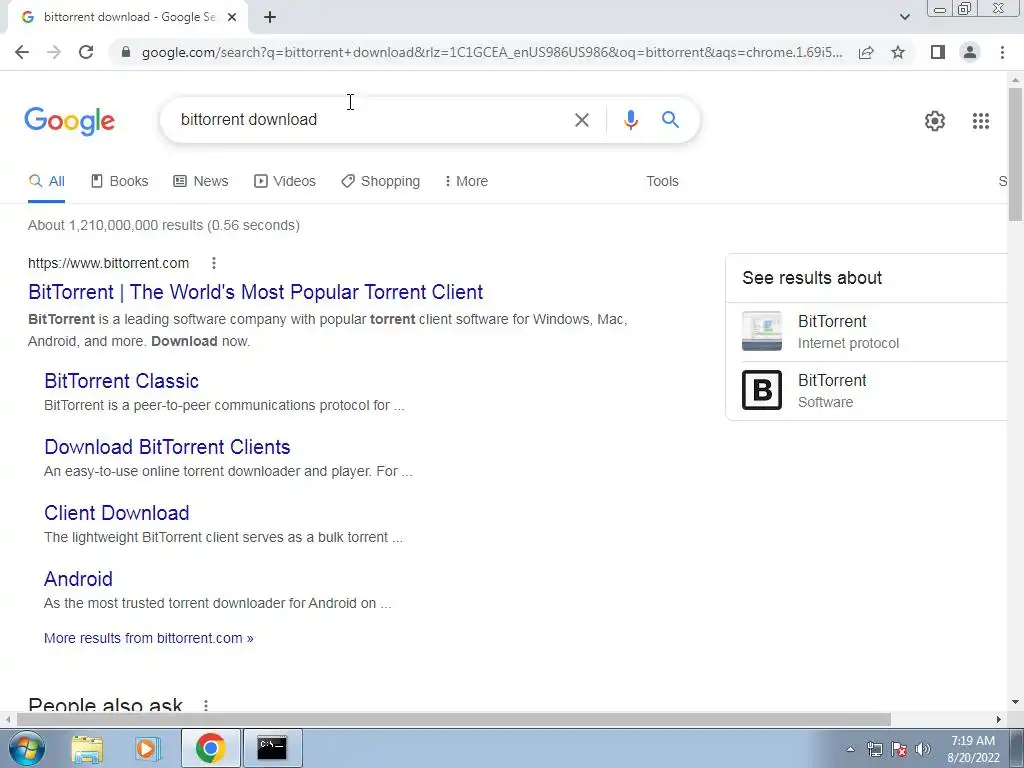Click the Chrome taskbar icon
Viewport: 1024px width, 768px height.
(x=210, y=748)
